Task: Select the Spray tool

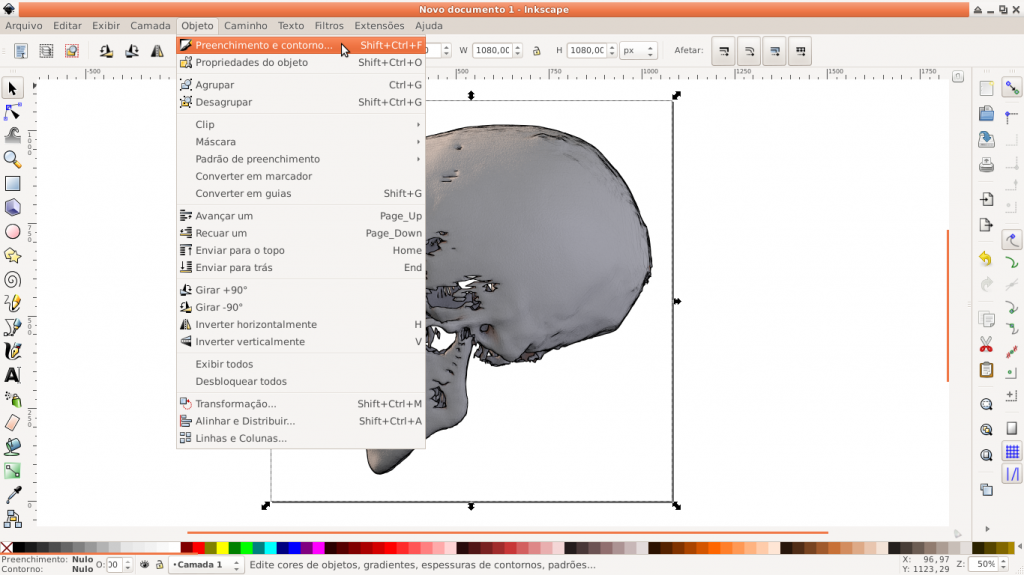Action: [12, 399]
